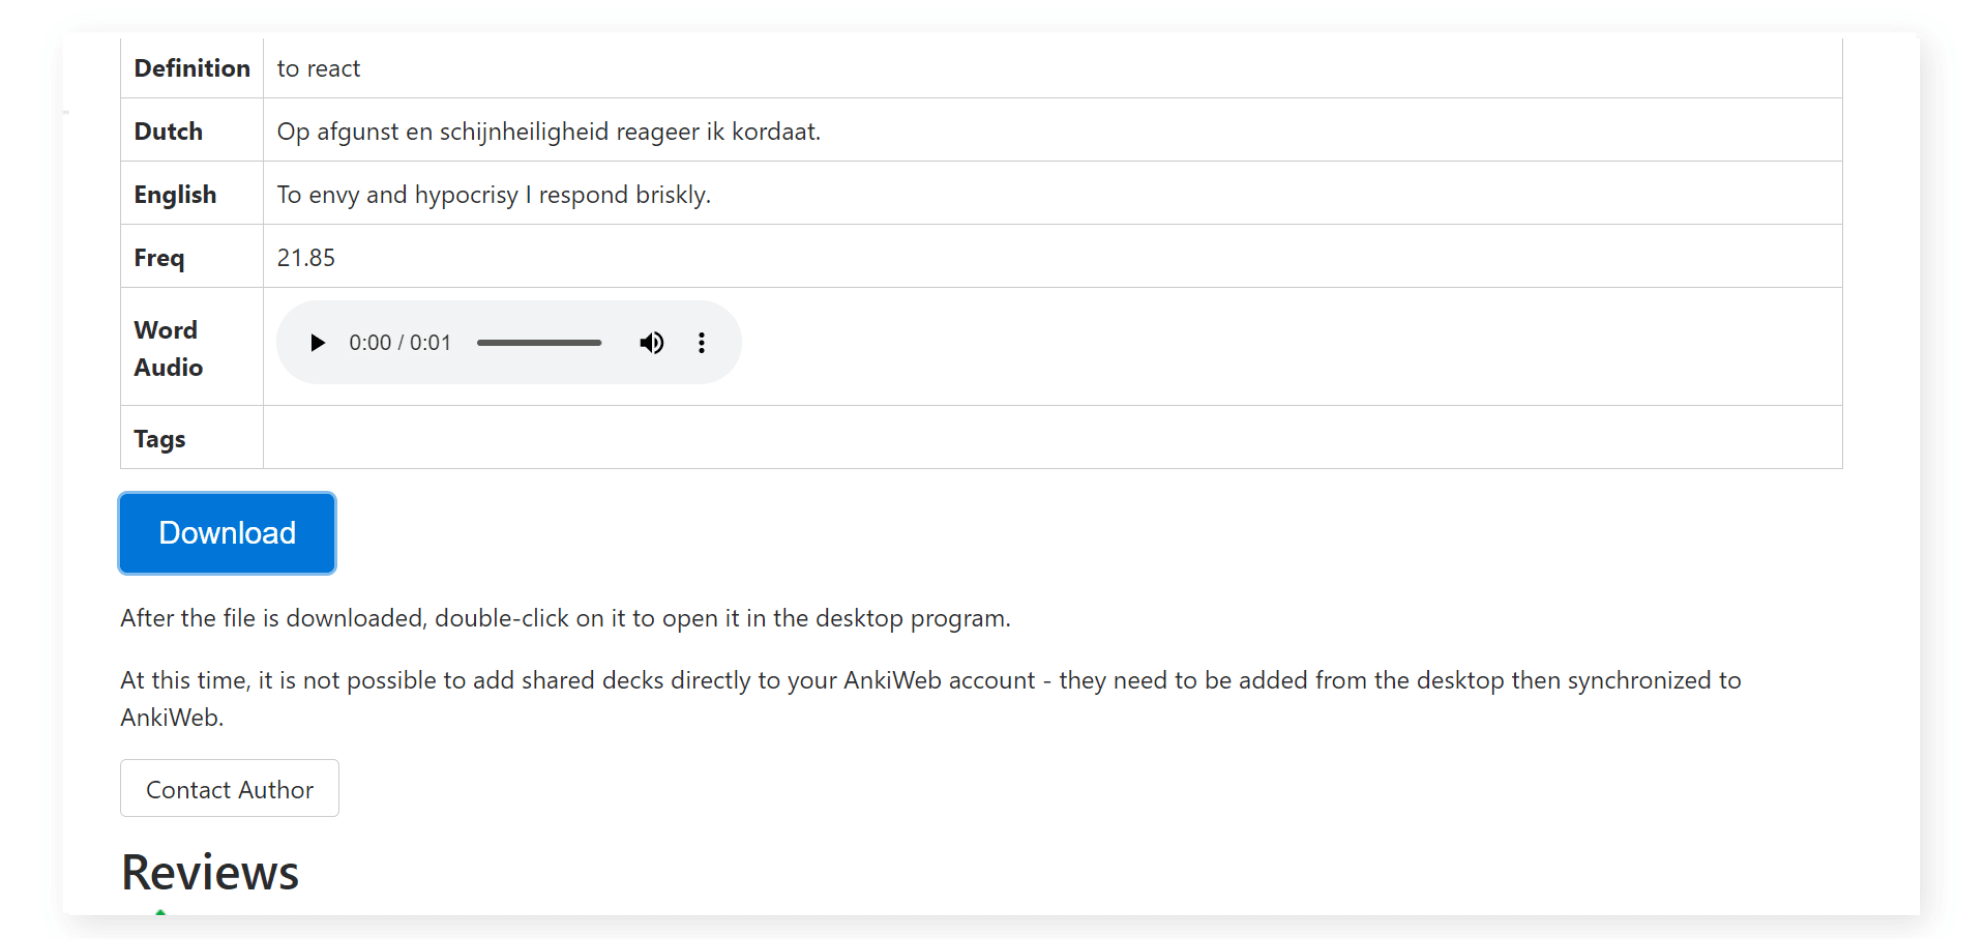Click the English translation sentence
This screenshot has height=950, width=1980.
(493, 194)
